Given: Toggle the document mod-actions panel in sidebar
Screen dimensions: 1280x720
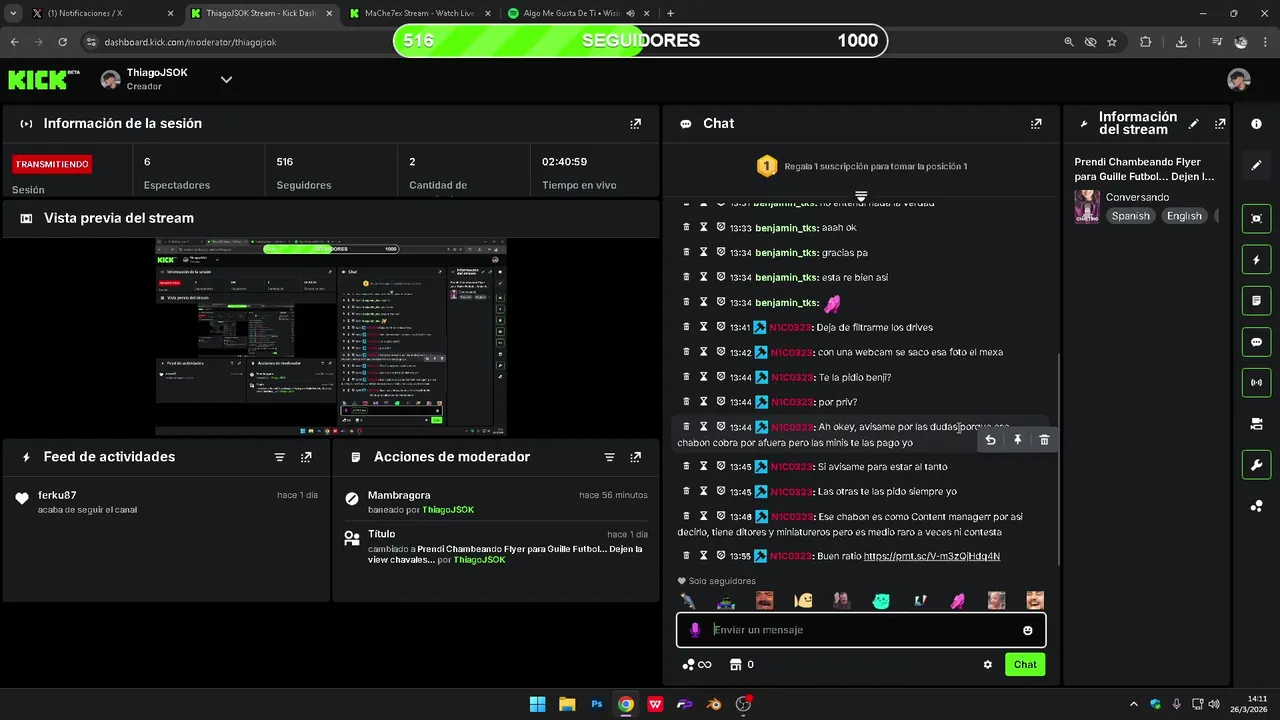Looking at the screenshot, I should [1256, 300].
